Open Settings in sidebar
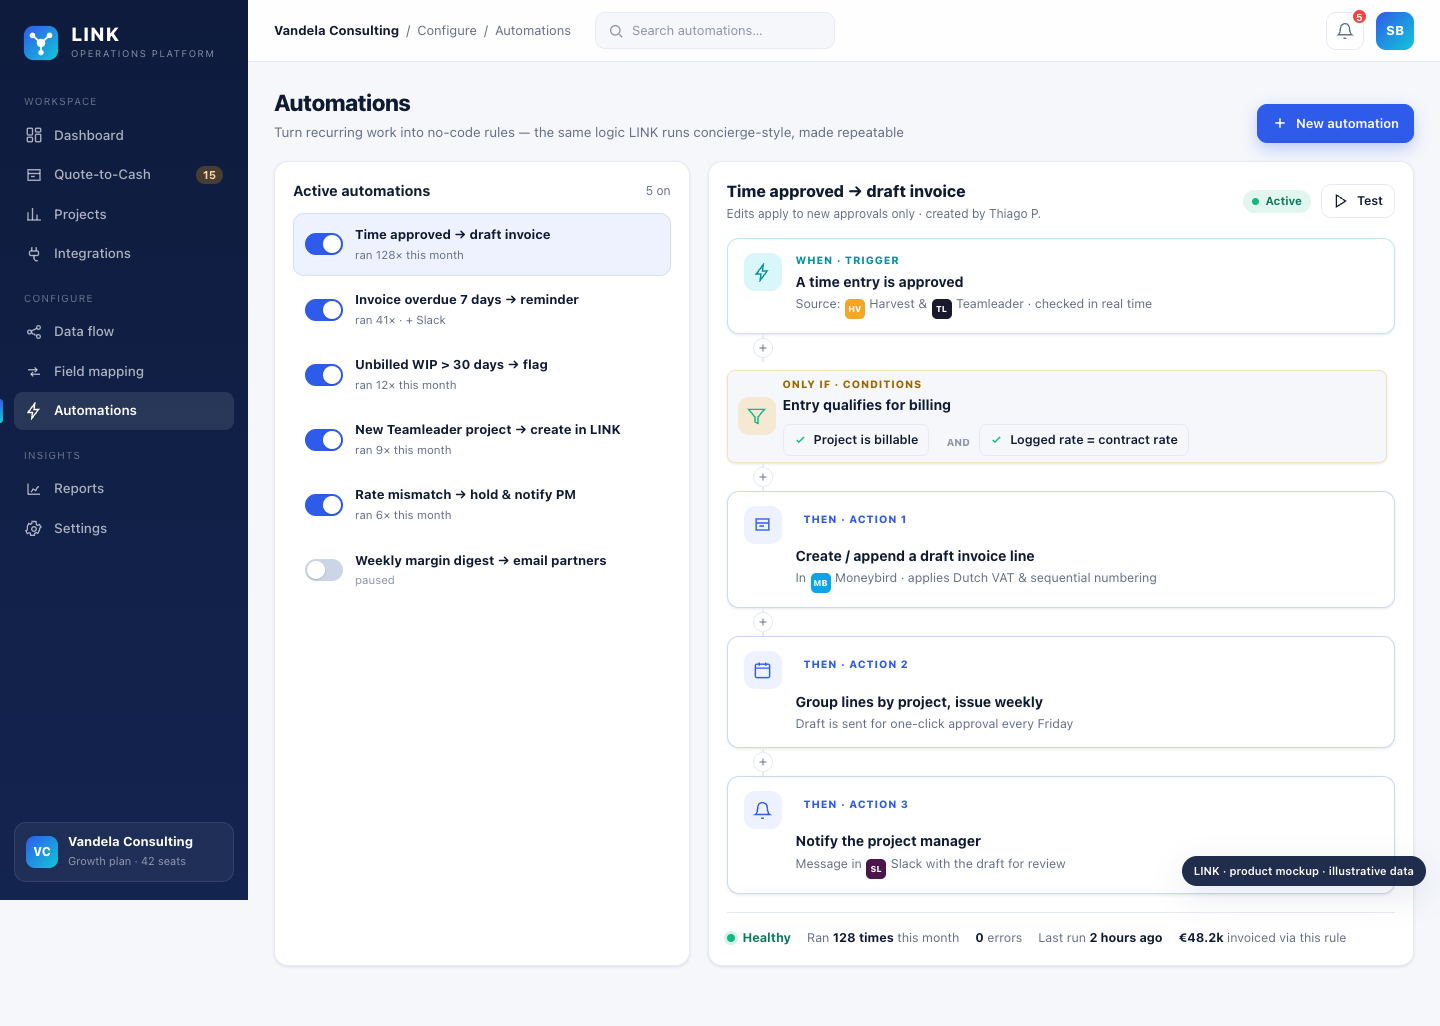1440x1026 pixels. pyautogui.click(x=124, y=528)
